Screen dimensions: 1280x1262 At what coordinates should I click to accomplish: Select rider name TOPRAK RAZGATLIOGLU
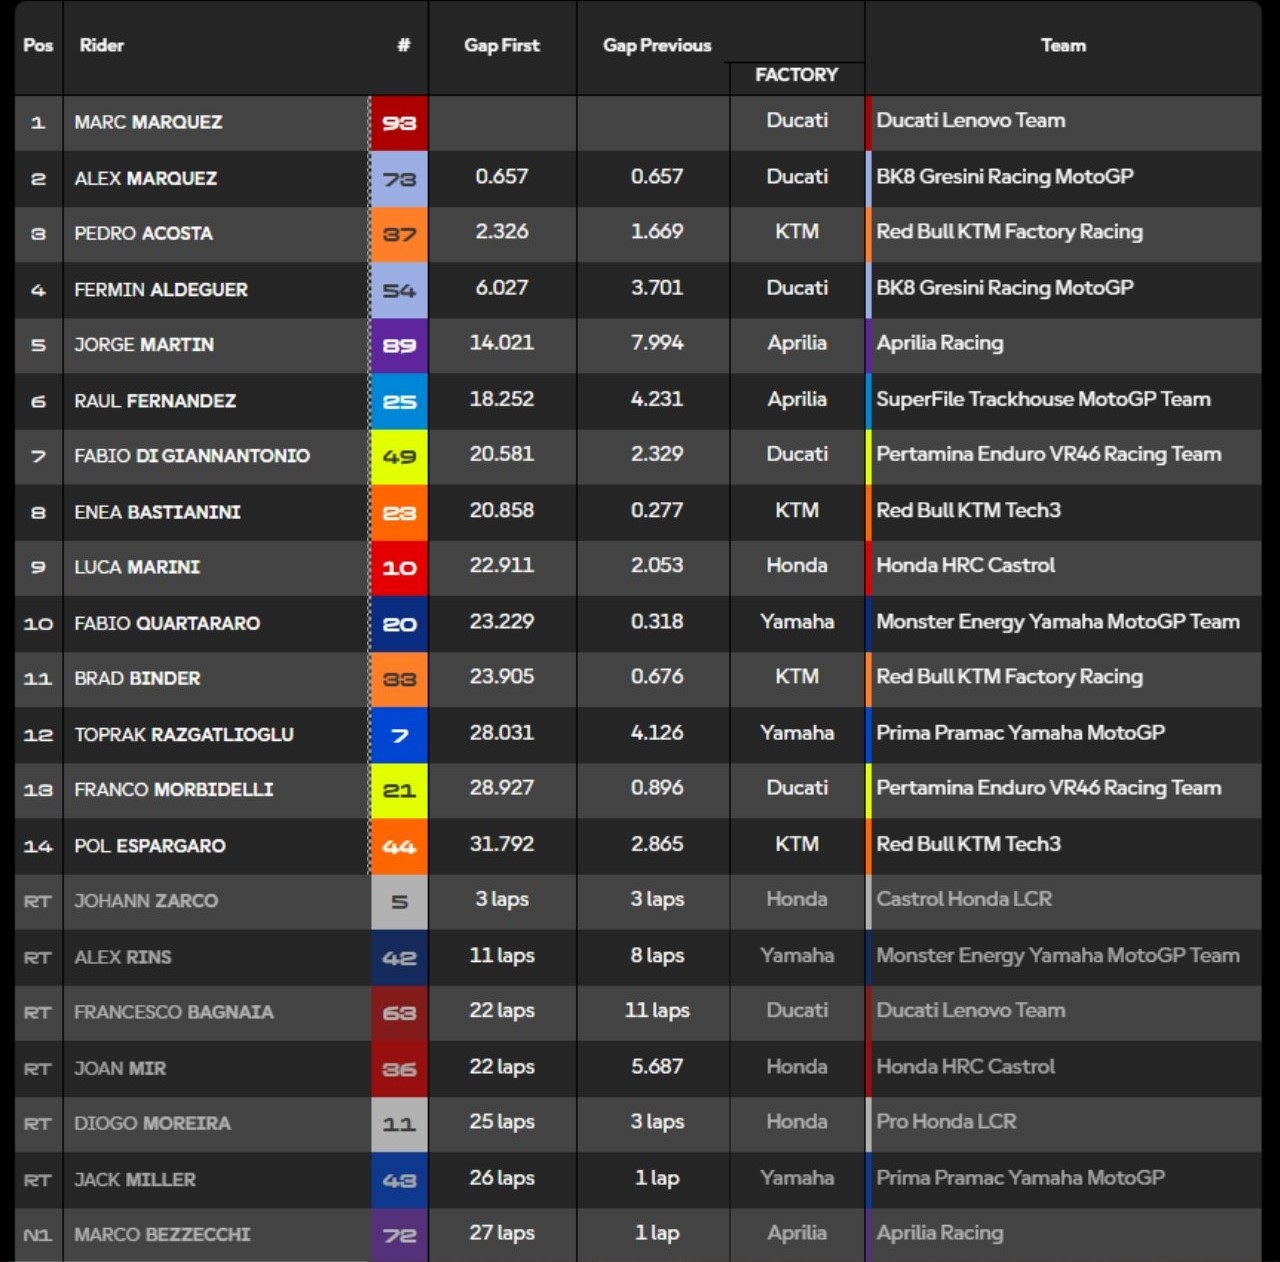pos(184,734)
